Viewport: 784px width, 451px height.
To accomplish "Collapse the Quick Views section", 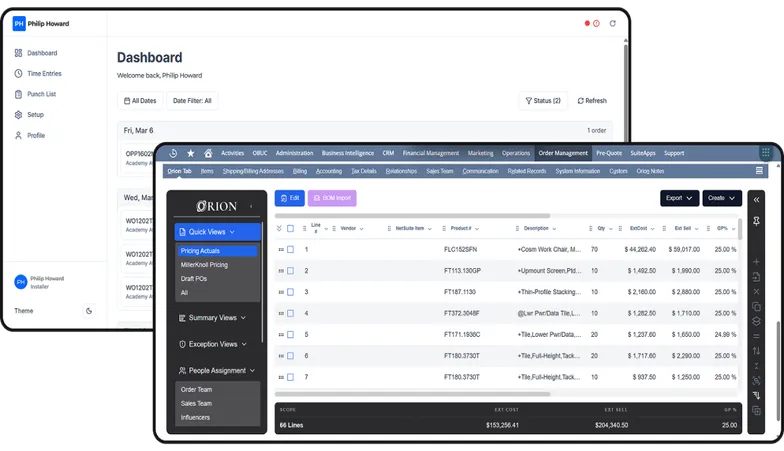I will pyautogui.click(x=218, y=232).
